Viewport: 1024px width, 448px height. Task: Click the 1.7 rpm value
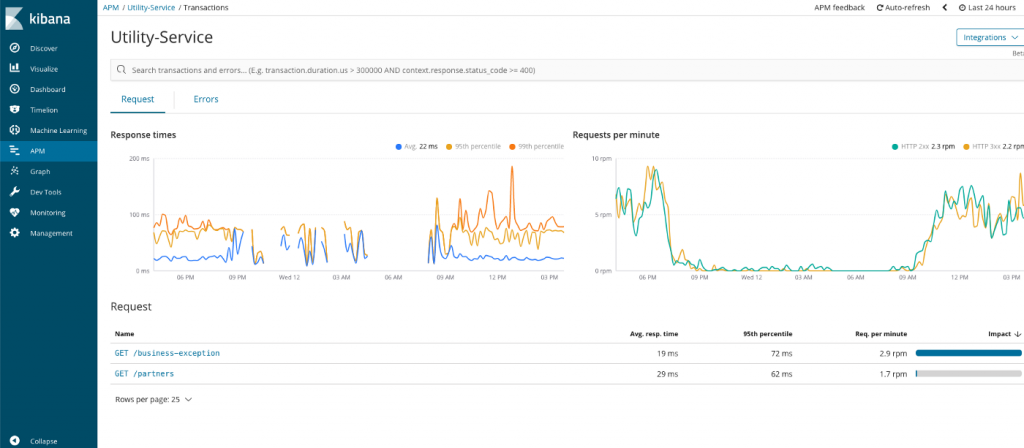pos(893,374)
